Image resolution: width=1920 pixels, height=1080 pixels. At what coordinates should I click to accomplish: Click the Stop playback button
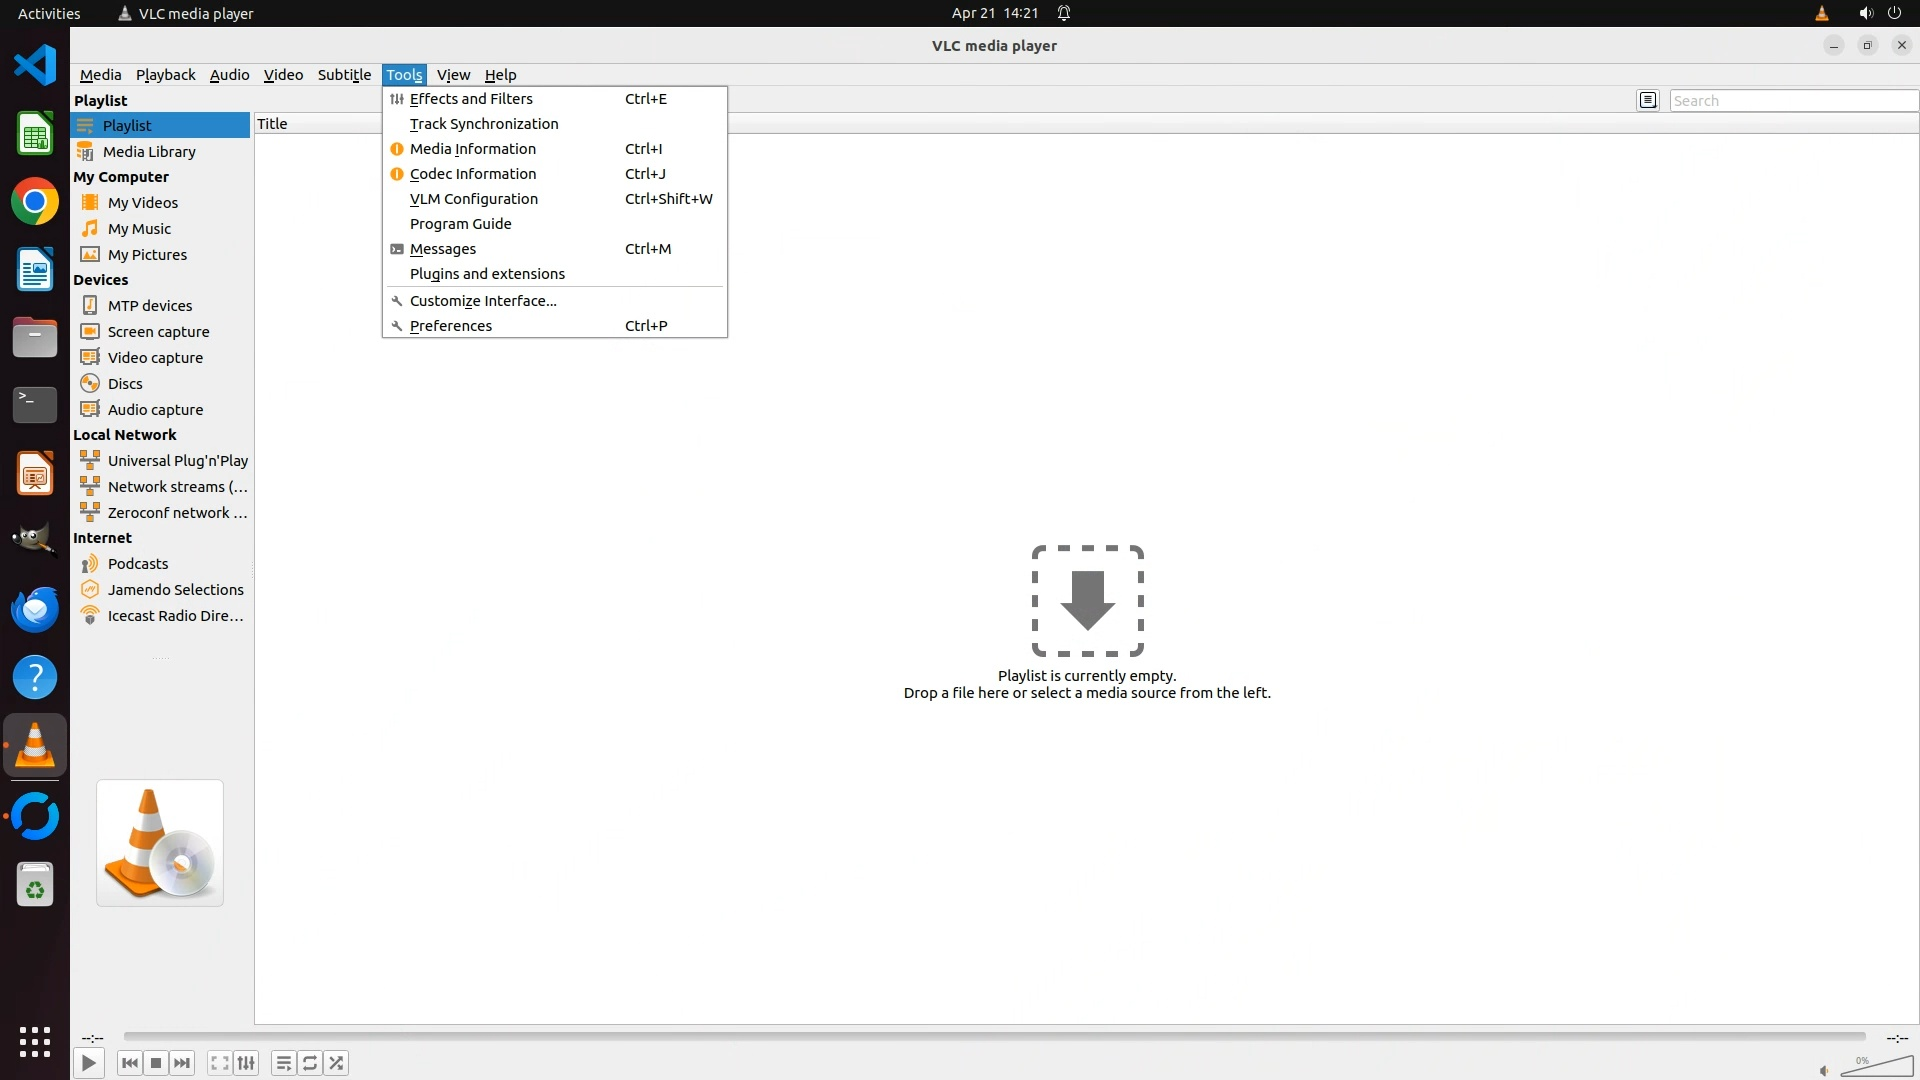[156, 1063]
